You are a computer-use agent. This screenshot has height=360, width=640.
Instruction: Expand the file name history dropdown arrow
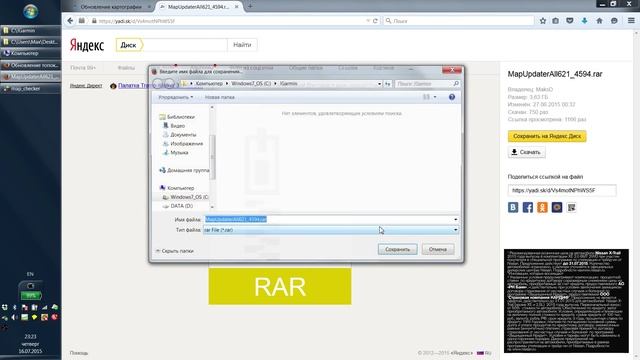[456, 220]
